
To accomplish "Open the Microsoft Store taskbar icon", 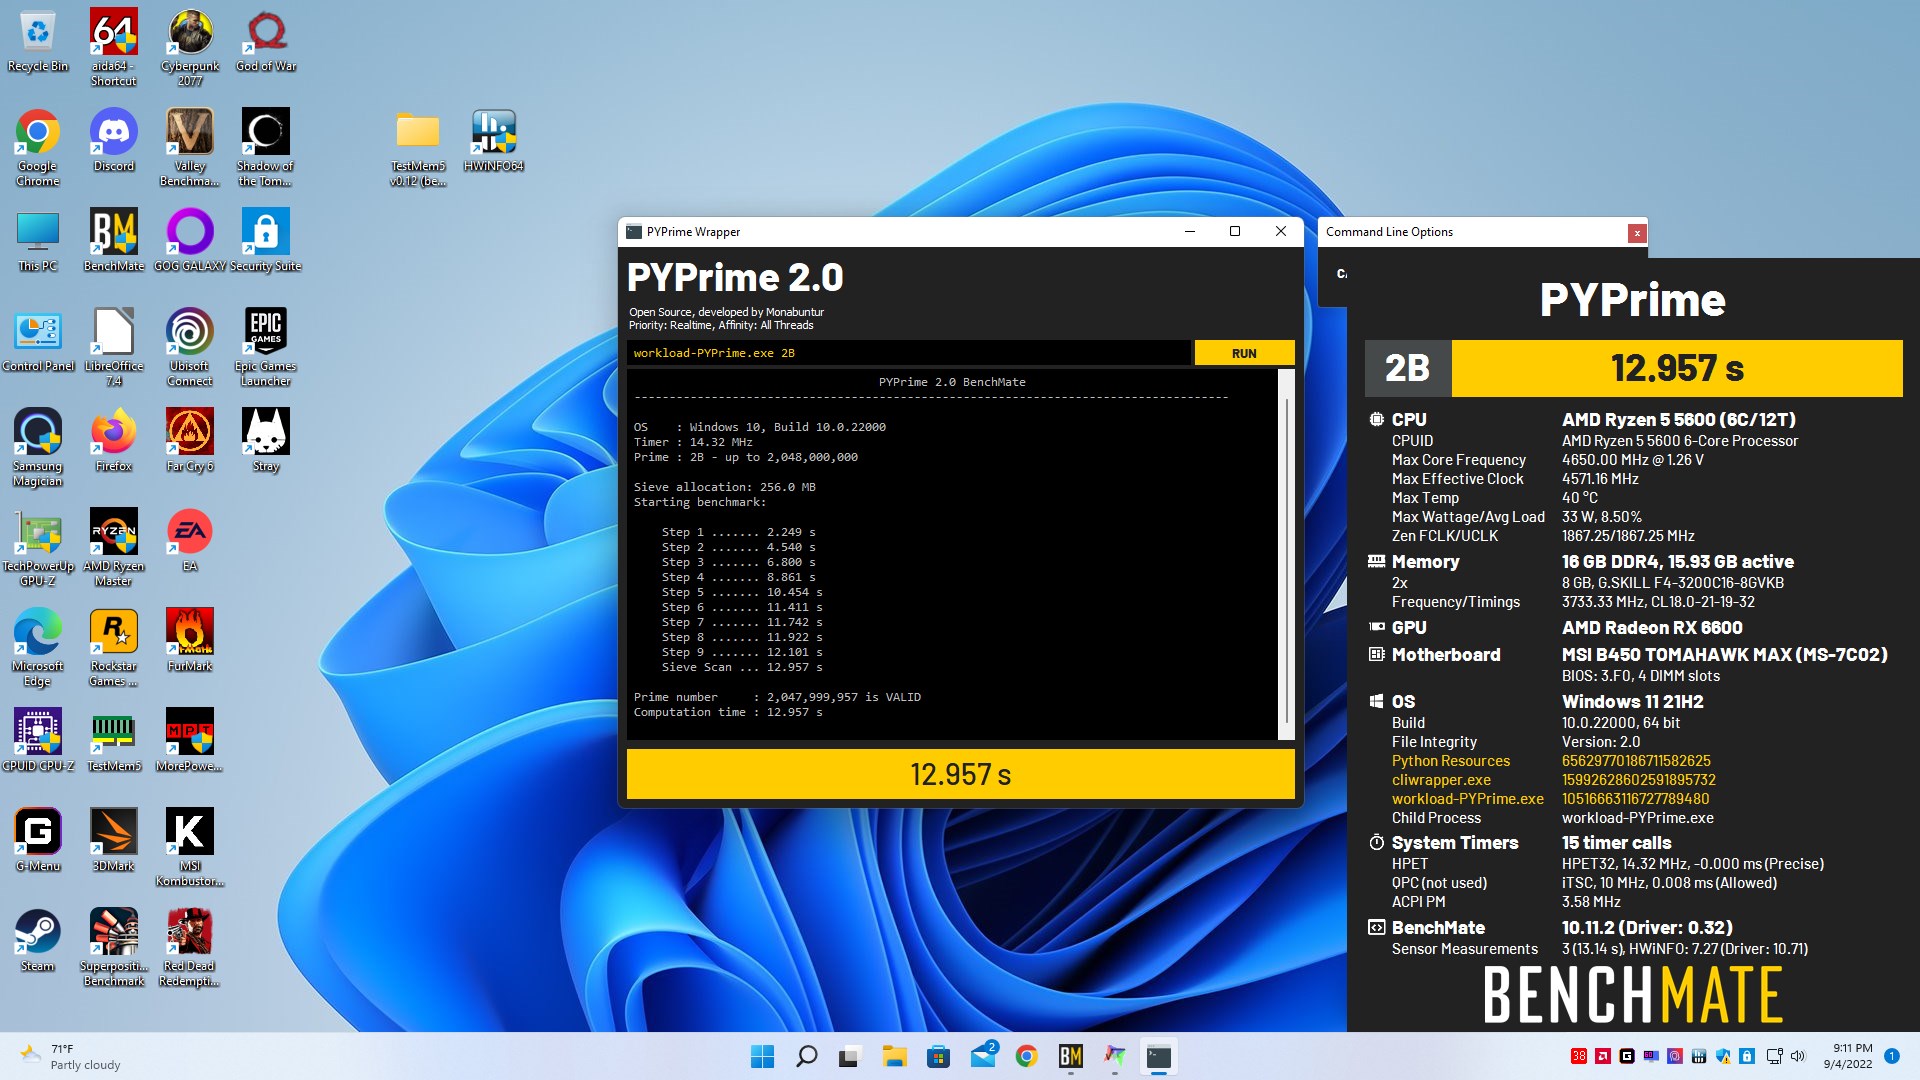I will (x=938, y=1056).
